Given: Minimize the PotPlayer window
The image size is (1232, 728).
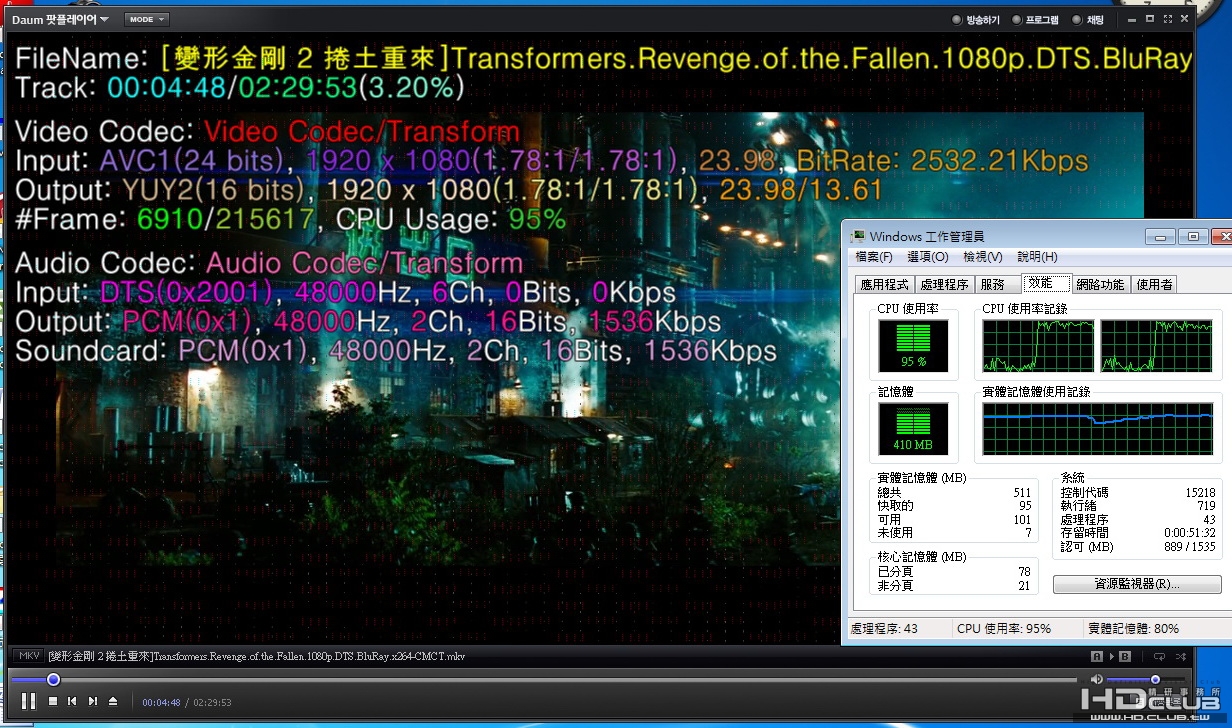Looking at the screenshot, I should 1133,19.
